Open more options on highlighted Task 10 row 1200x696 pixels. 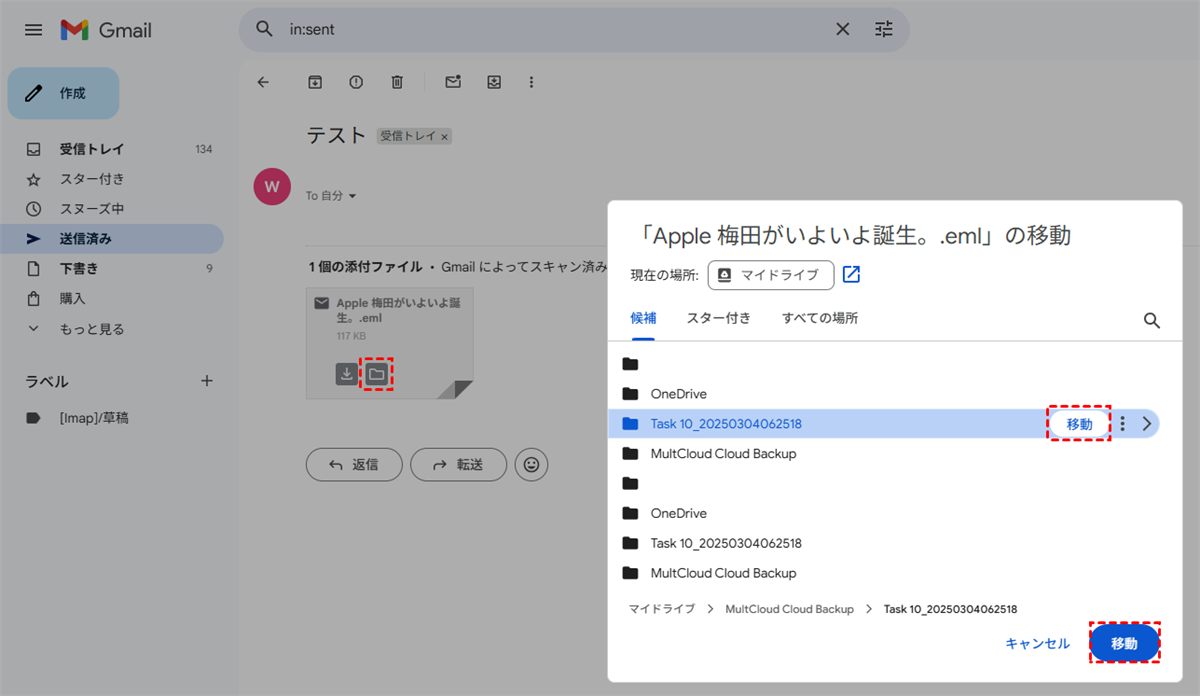coord(1123,424)
